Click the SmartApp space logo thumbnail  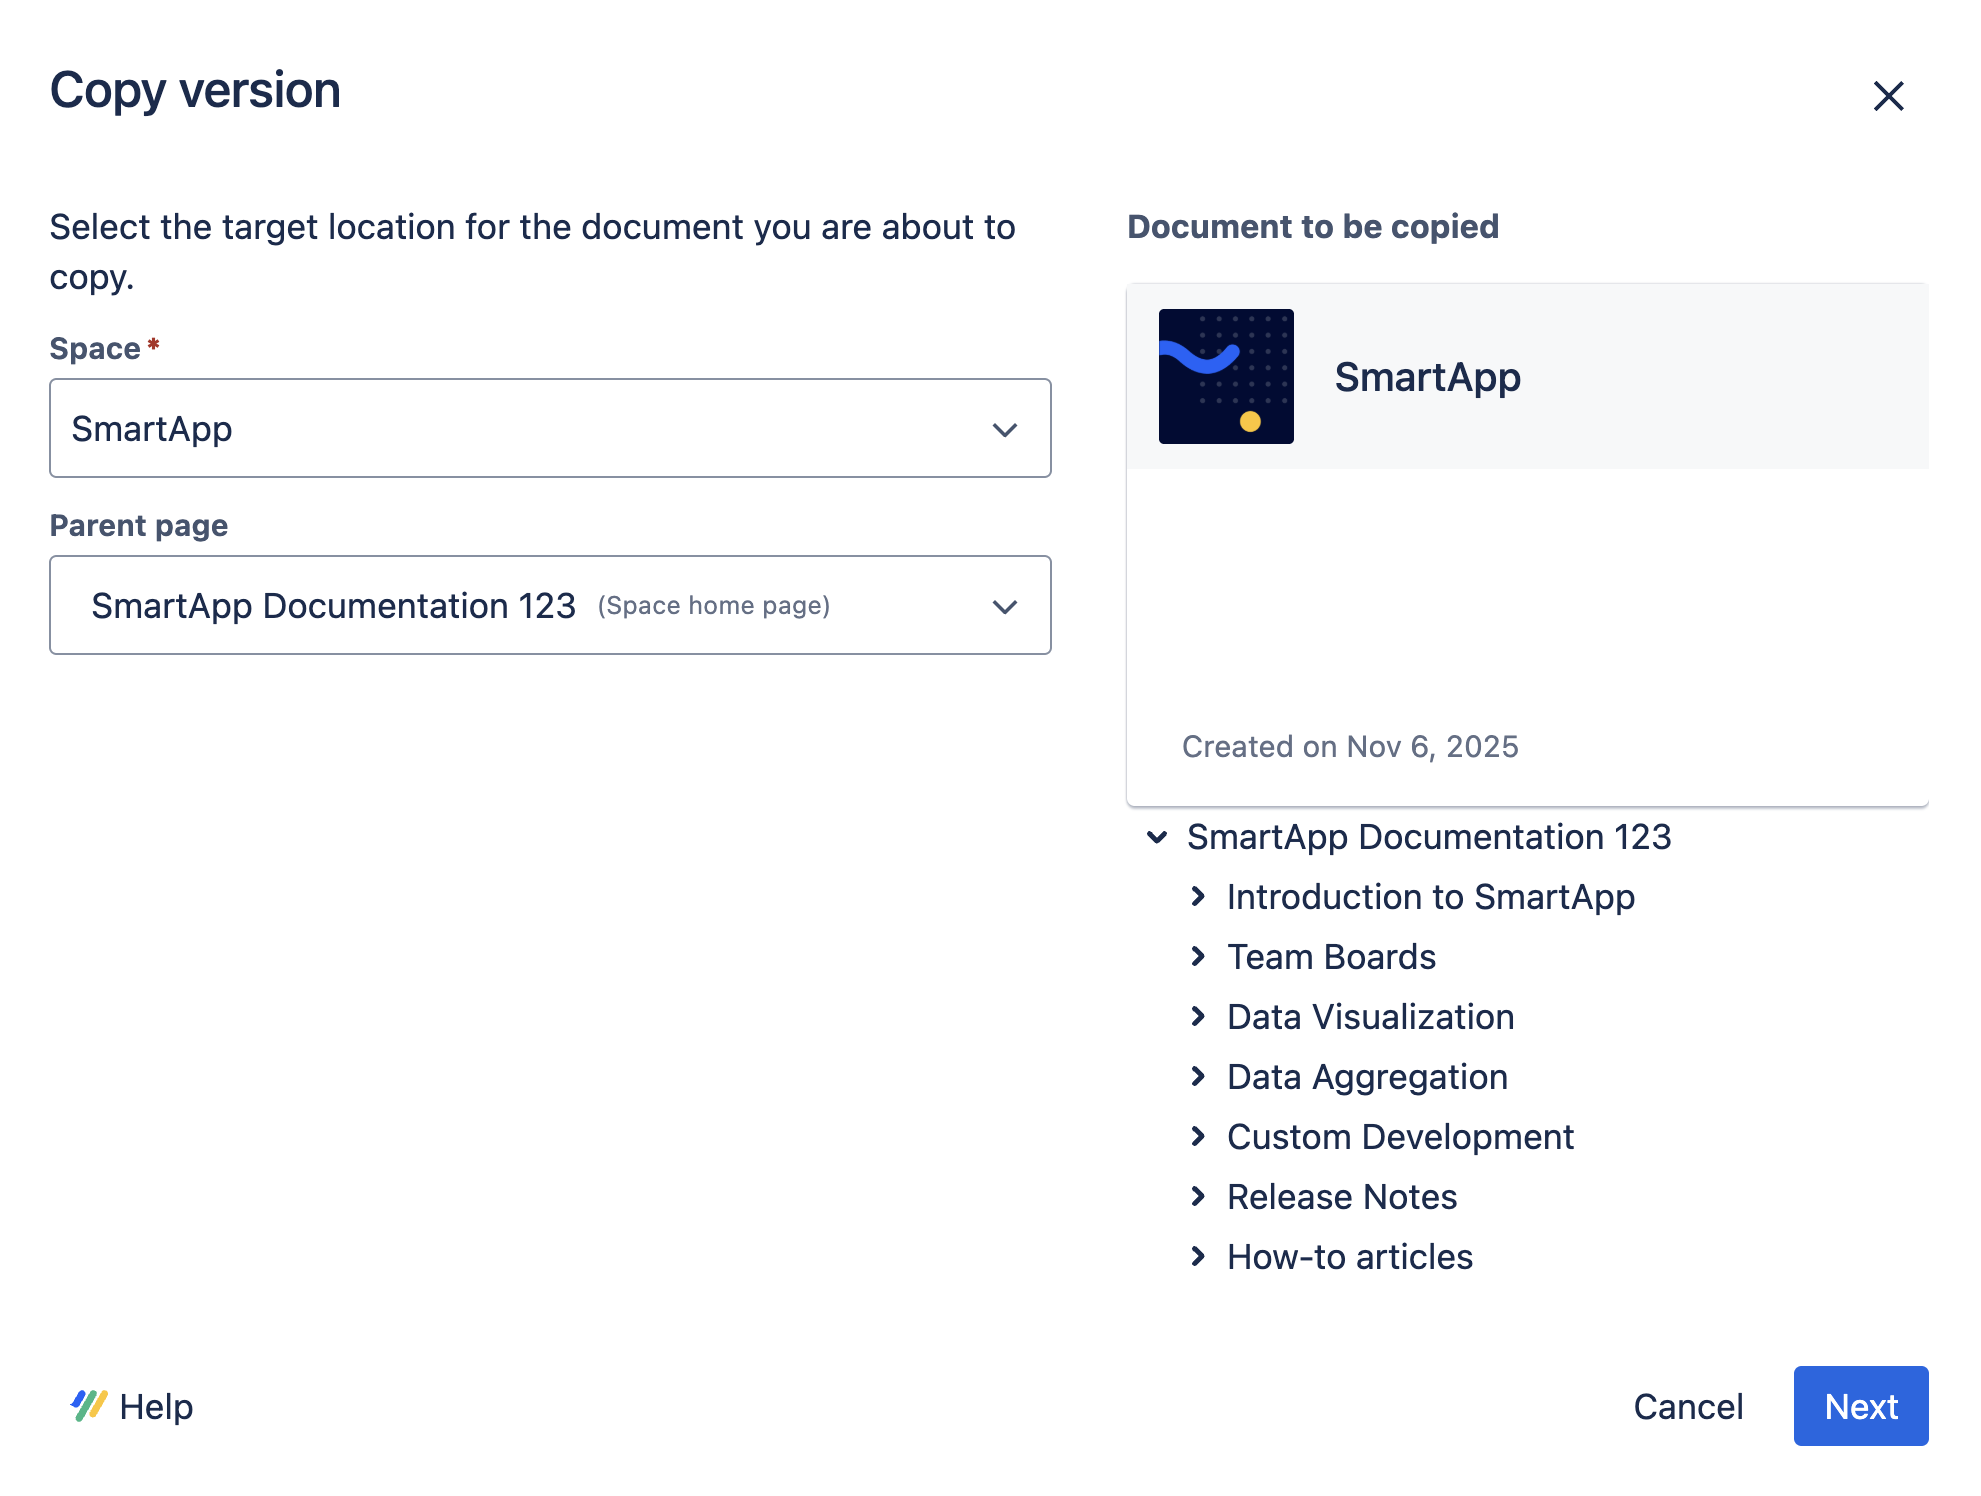tap(1226, 376)
